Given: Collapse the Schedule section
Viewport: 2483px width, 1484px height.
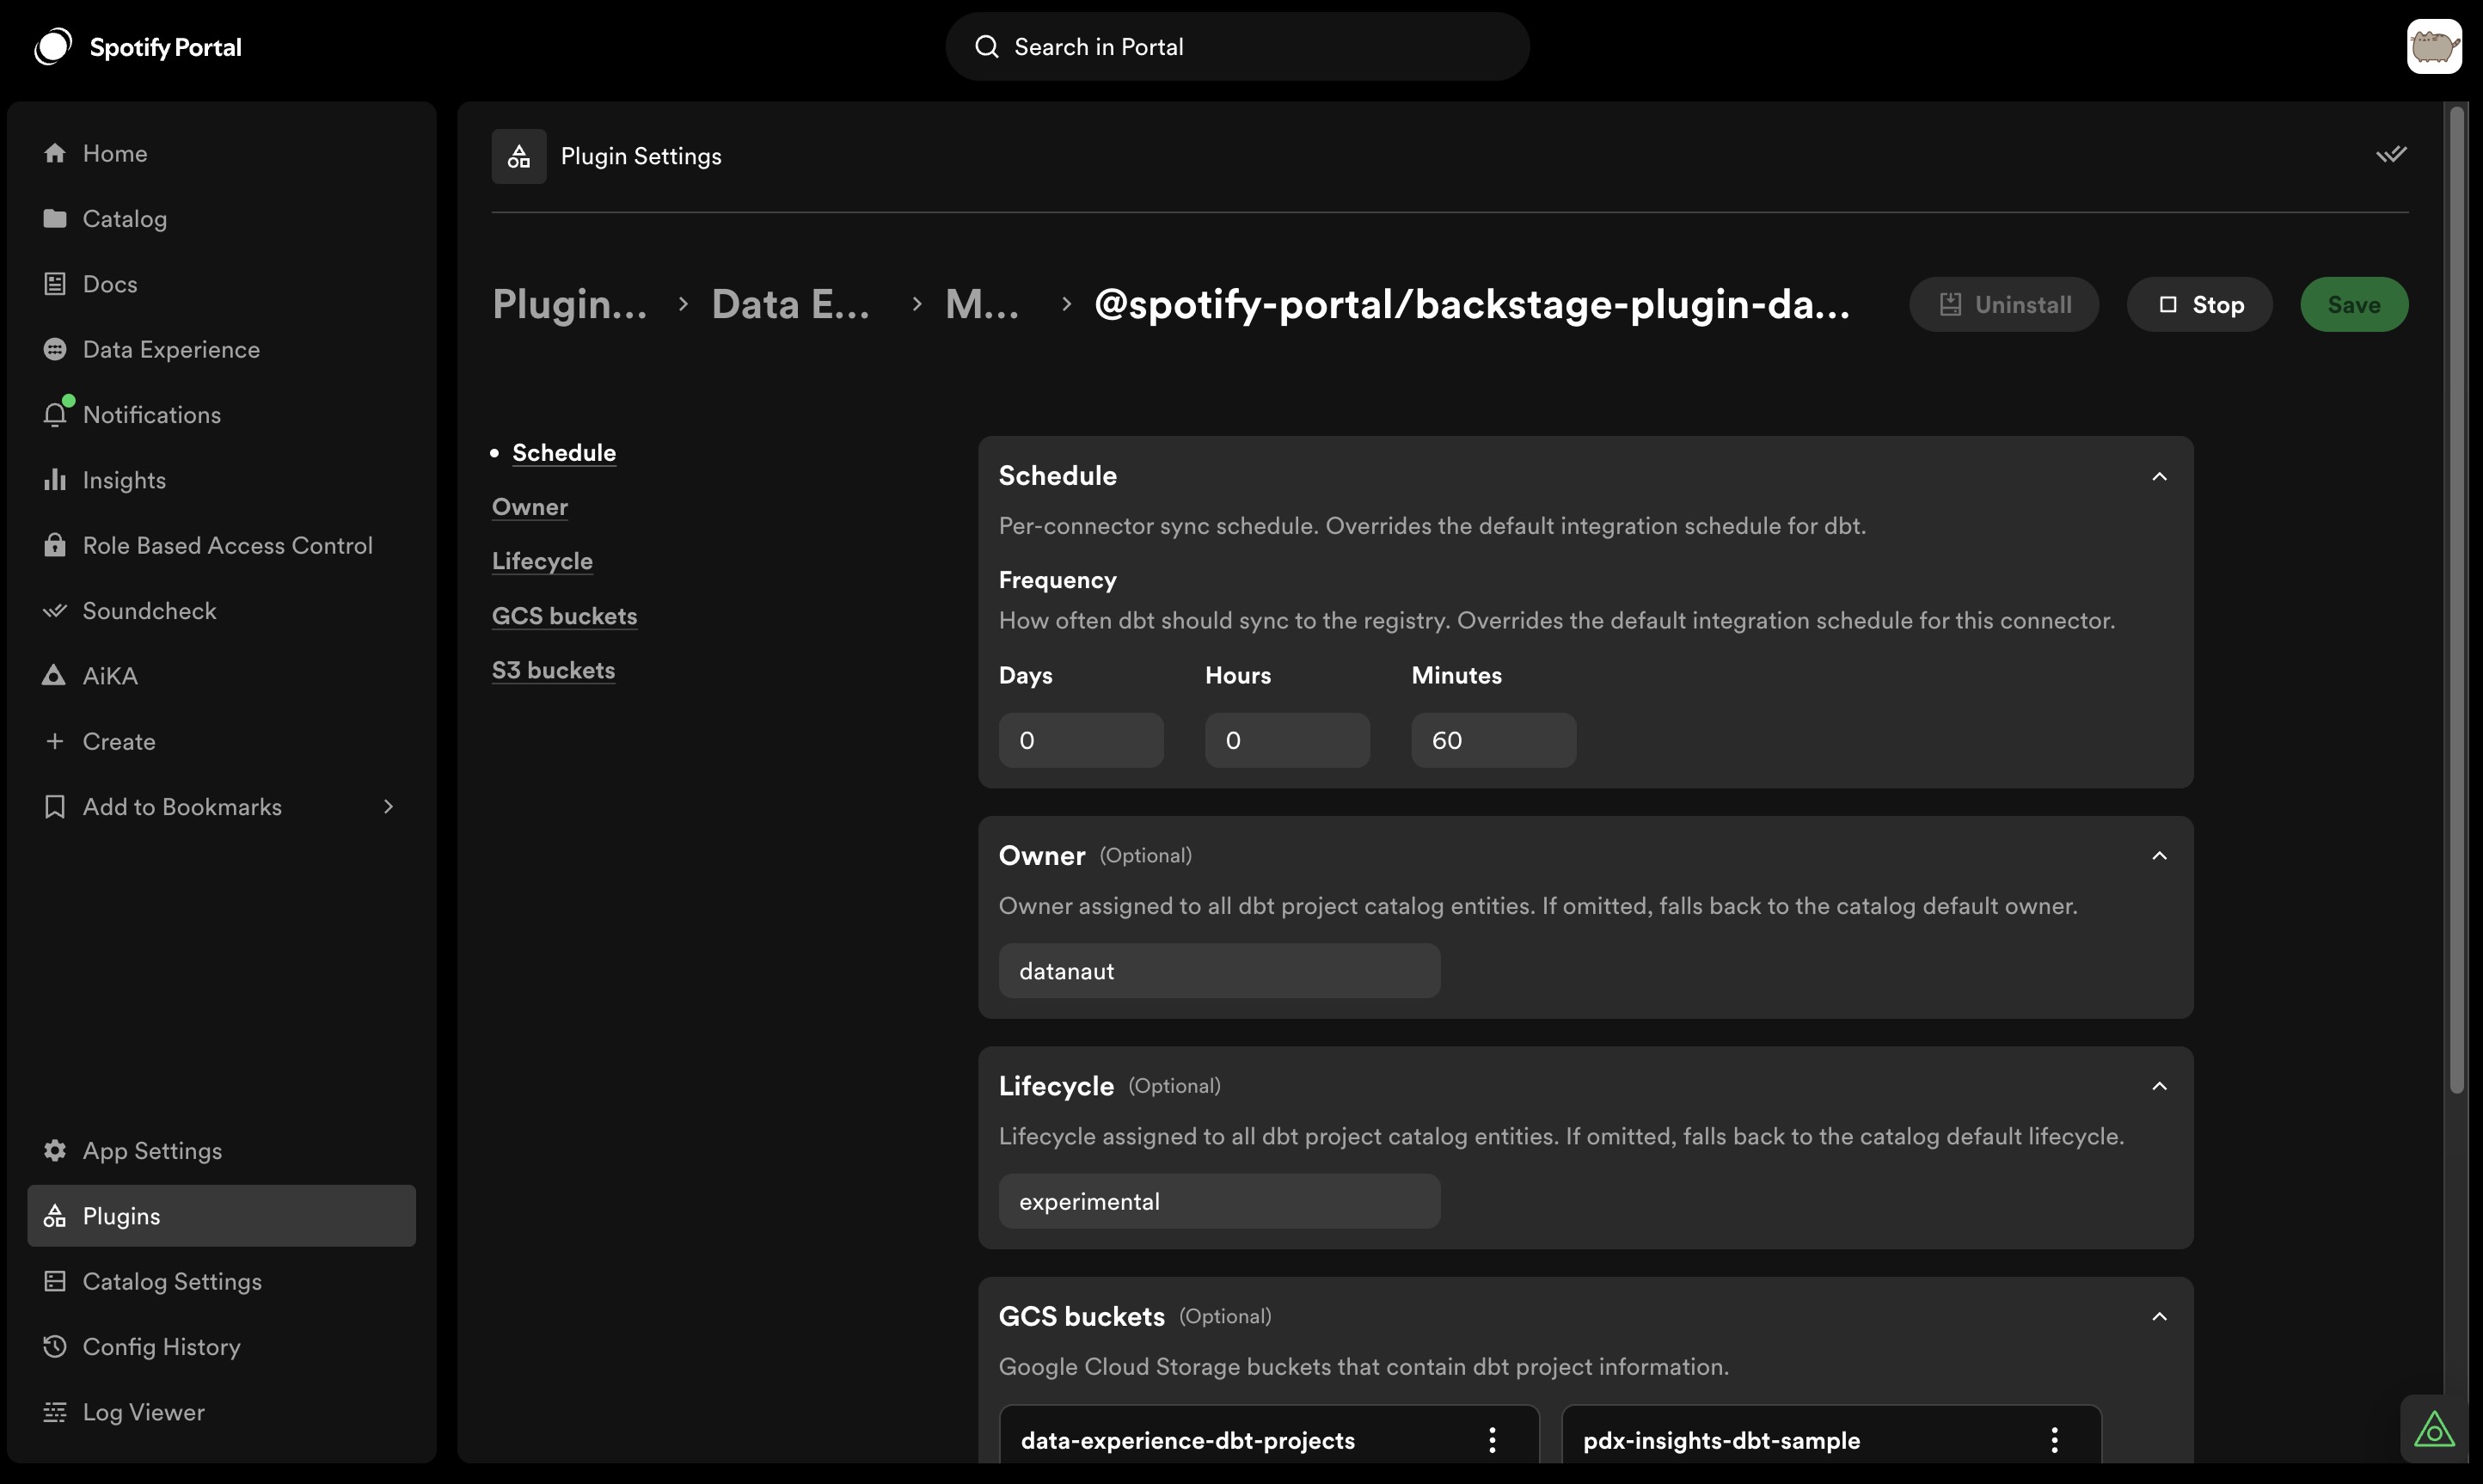Looking at the screenshot, I should [x=2160, y=476].
